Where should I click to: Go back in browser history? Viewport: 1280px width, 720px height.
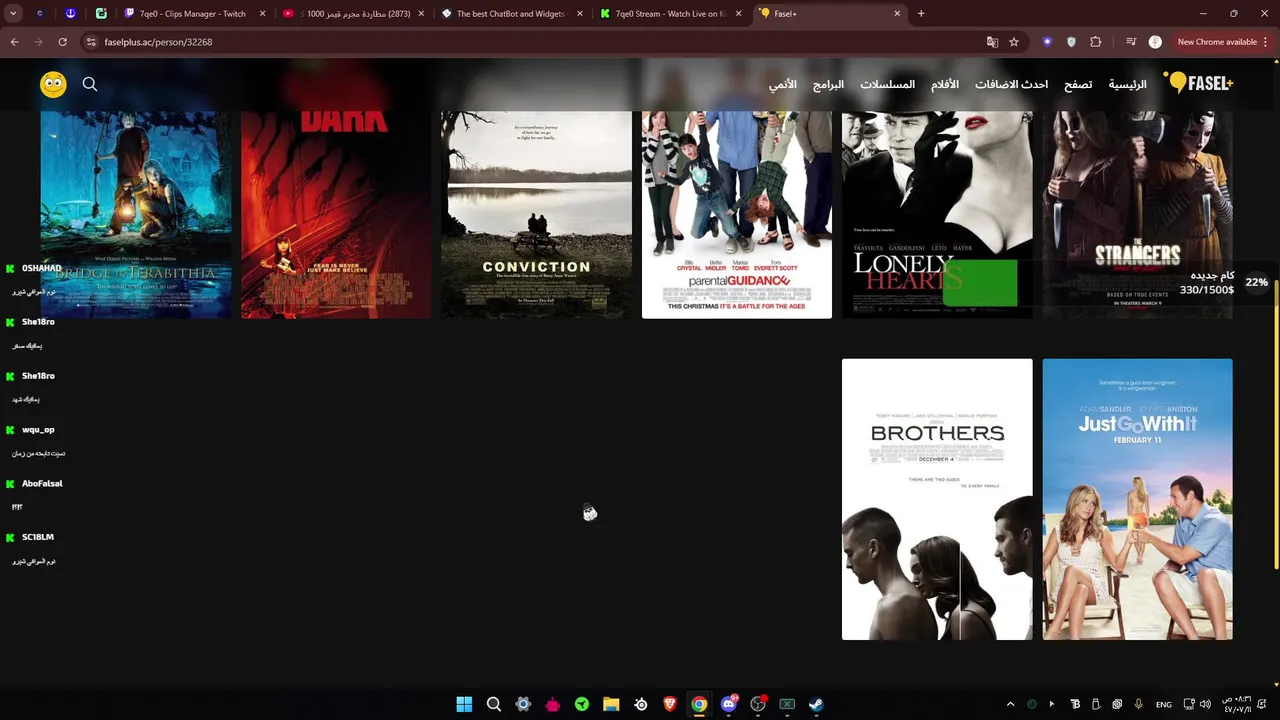(15, 42)
